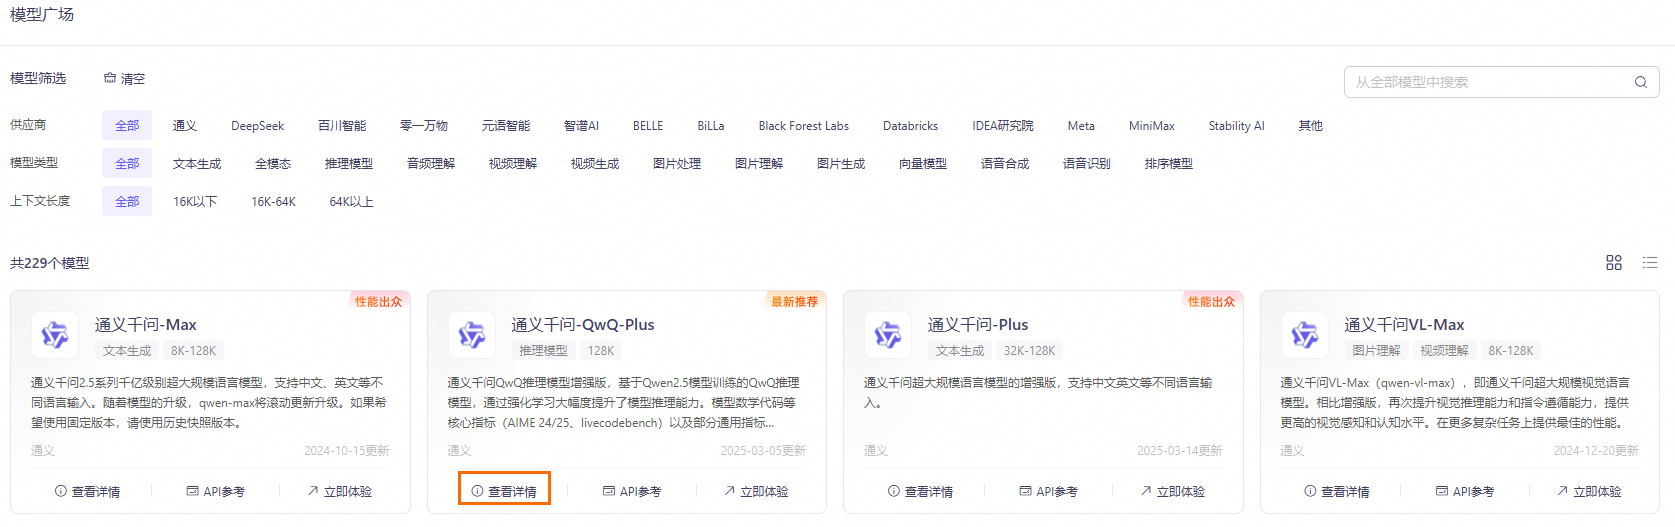Filter model type by 音频理解
Image resolution: width=1675 pixels, height=527 pixels.
pyautogui.click(x=431, y=164)
